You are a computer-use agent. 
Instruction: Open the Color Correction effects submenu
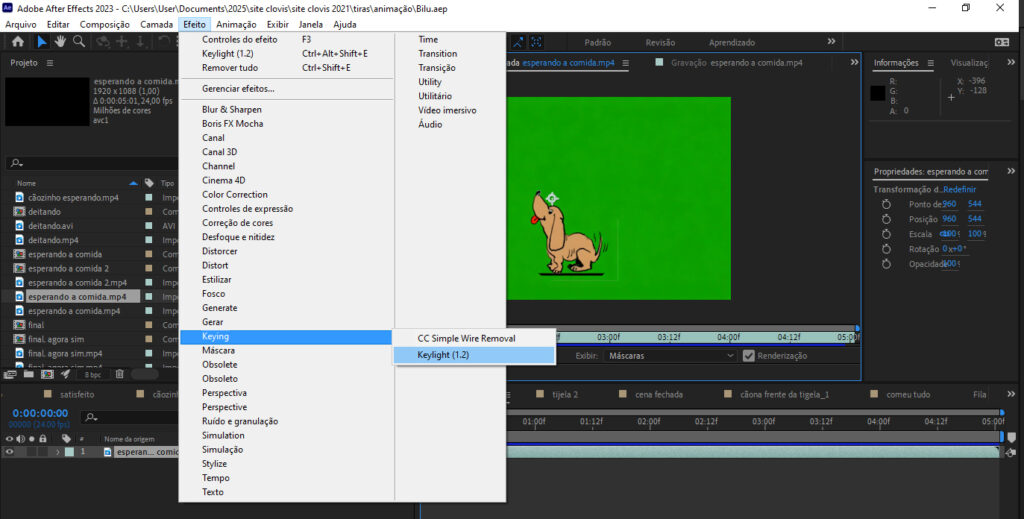click(235, 195)
